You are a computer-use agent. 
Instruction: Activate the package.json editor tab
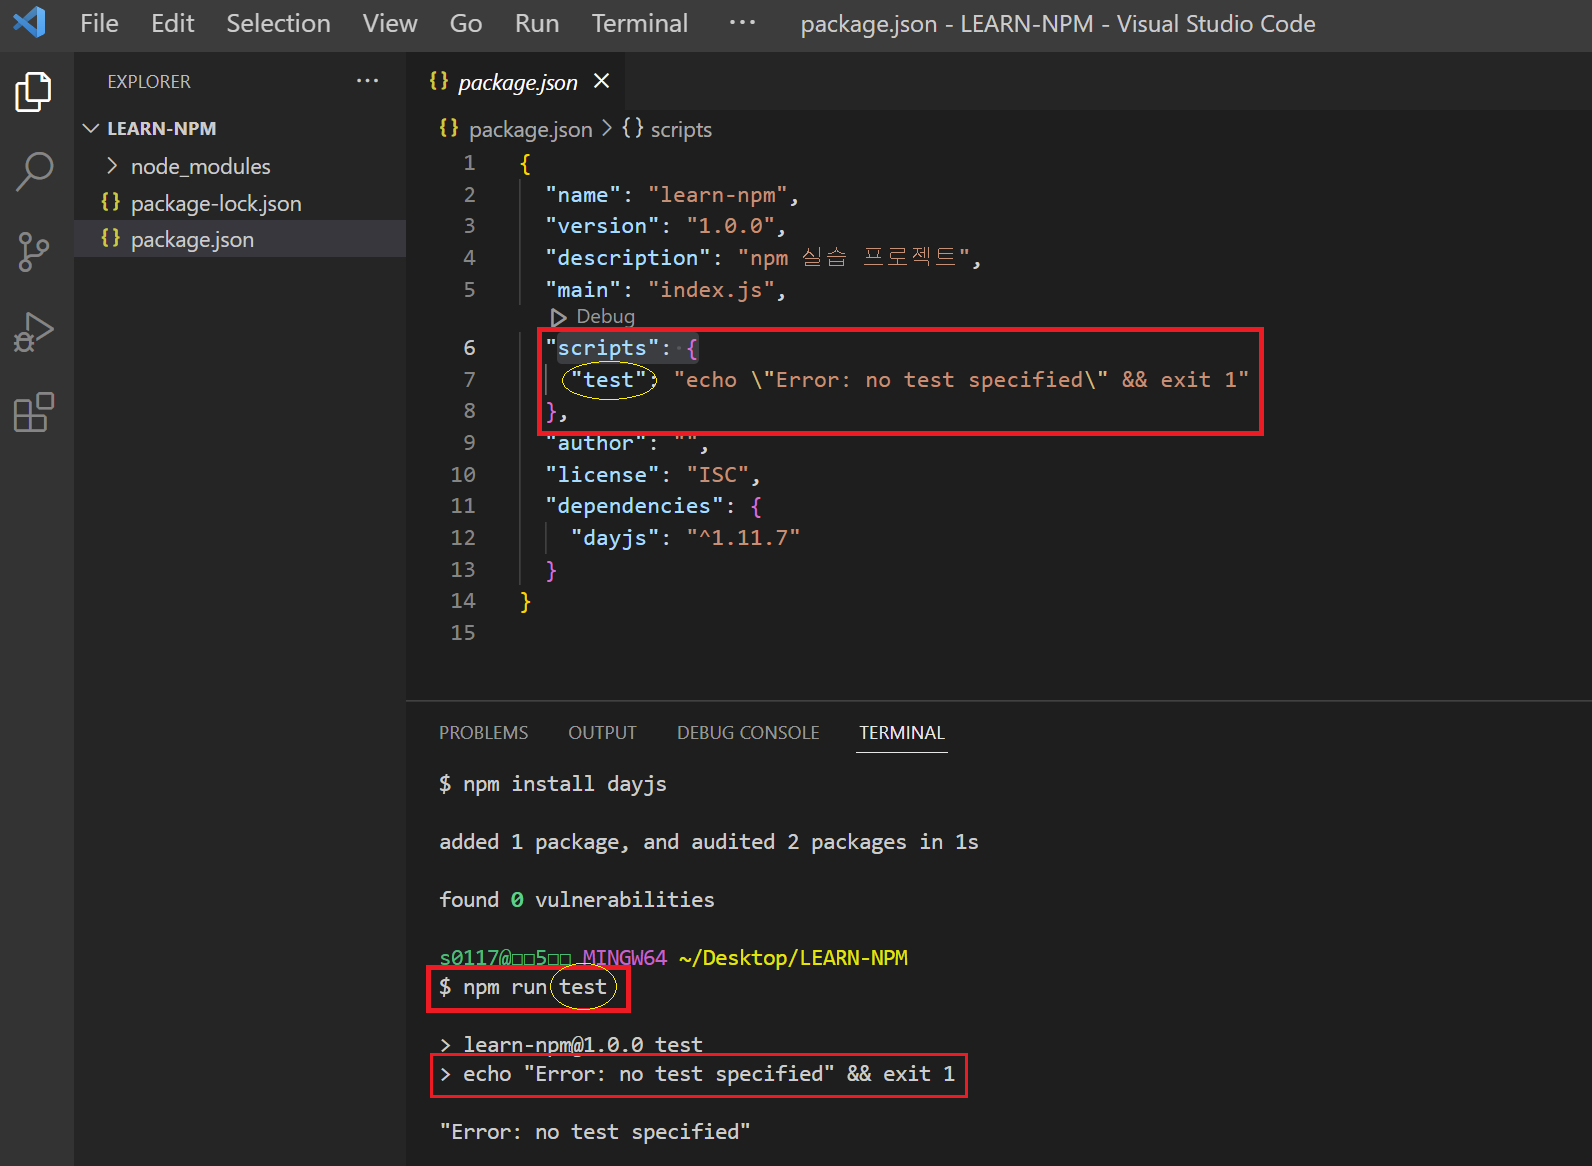tap(517, 82)
